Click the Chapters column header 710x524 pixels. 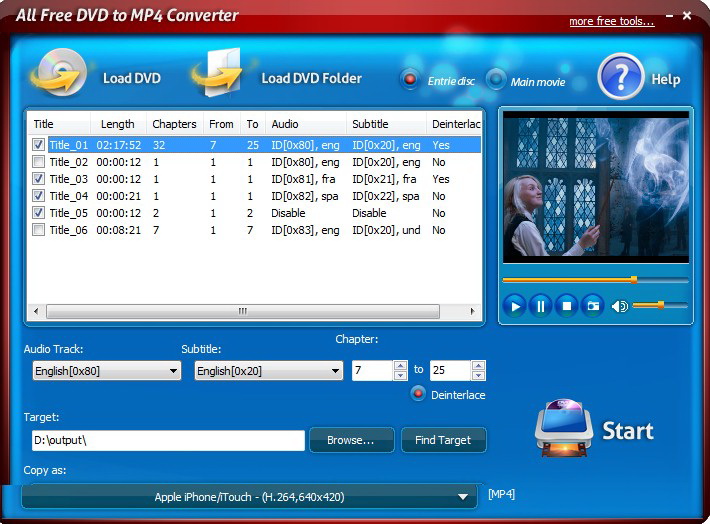coord(175,124)
